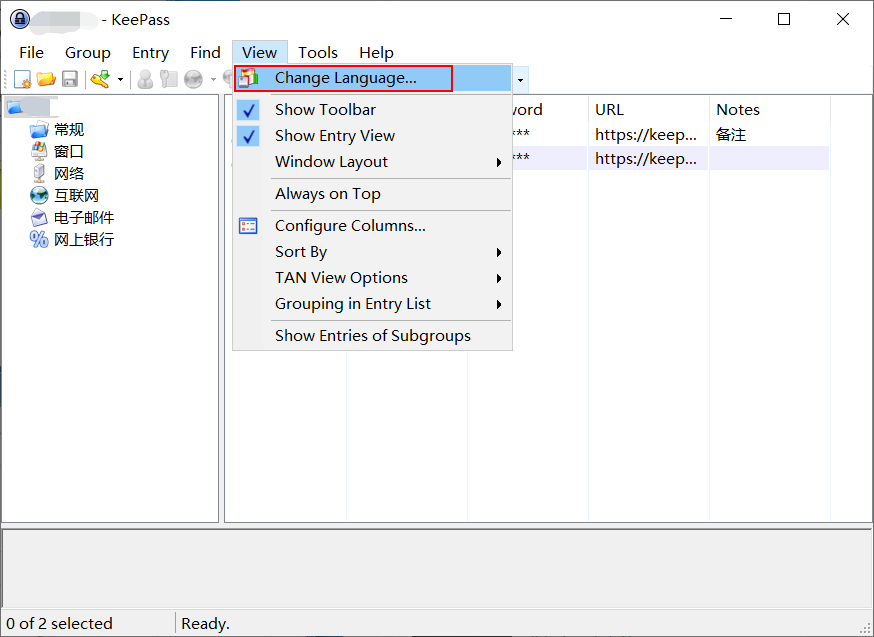
Task: Select the 电子邮件 envelope group icon
Action: [39, 217]
